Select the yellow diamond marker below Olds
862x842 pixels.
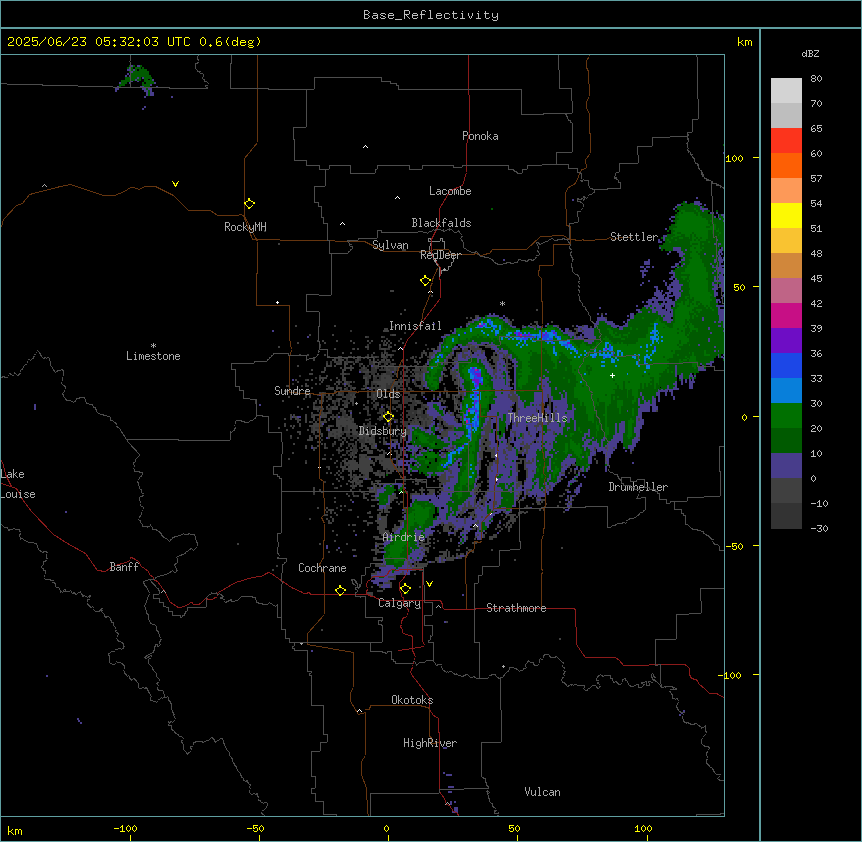coord(388,417)
